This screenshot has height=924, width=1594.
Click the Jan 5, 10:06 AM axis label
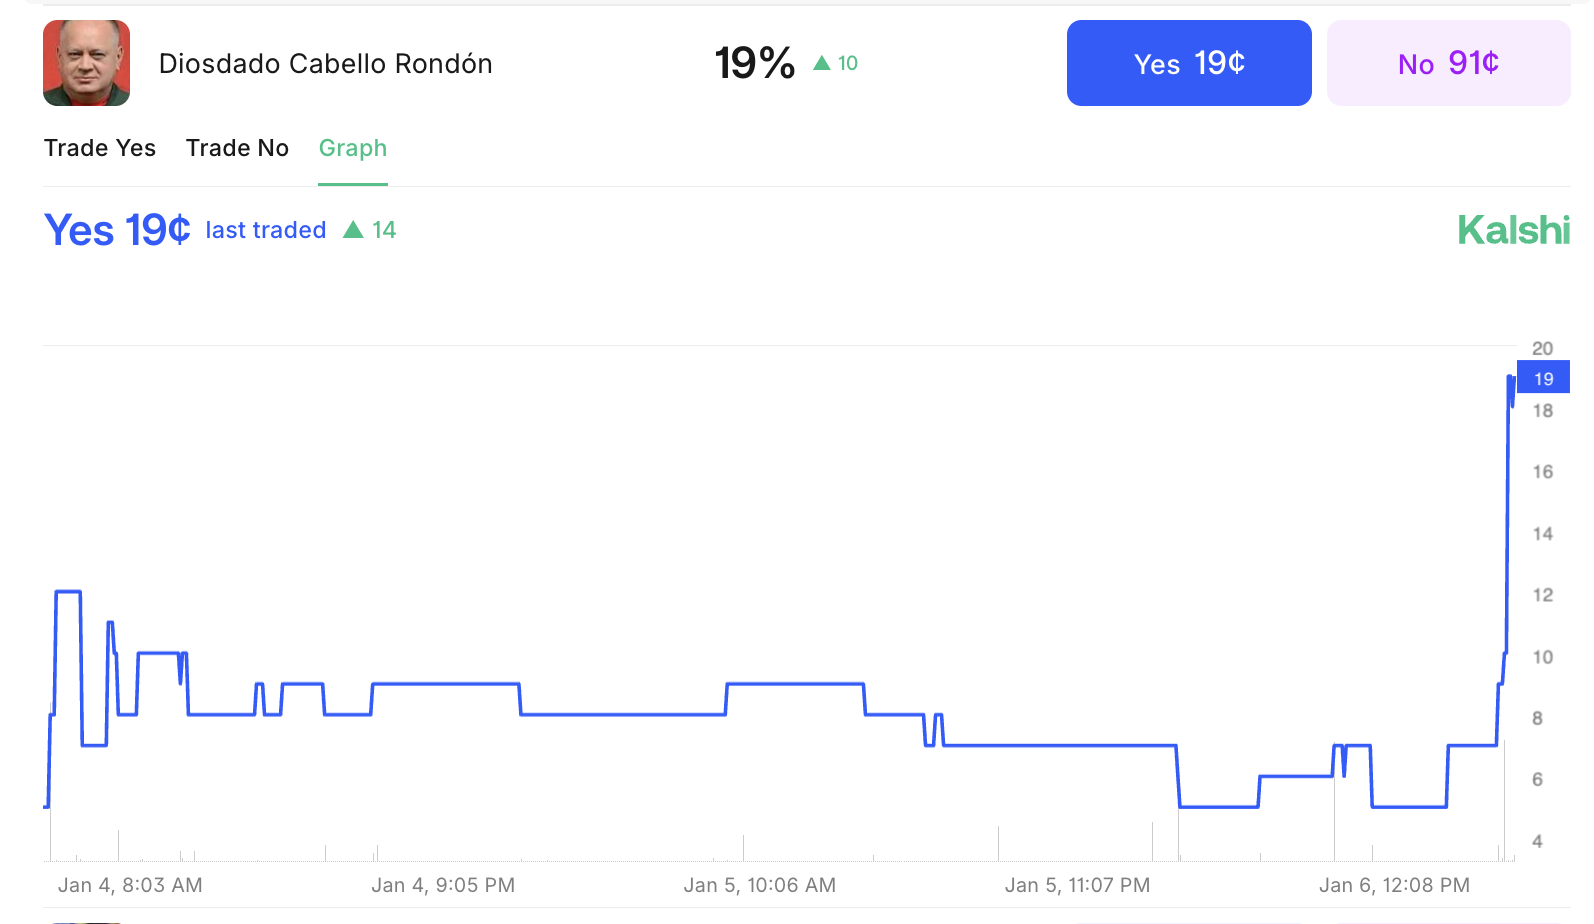coord(760,885)
